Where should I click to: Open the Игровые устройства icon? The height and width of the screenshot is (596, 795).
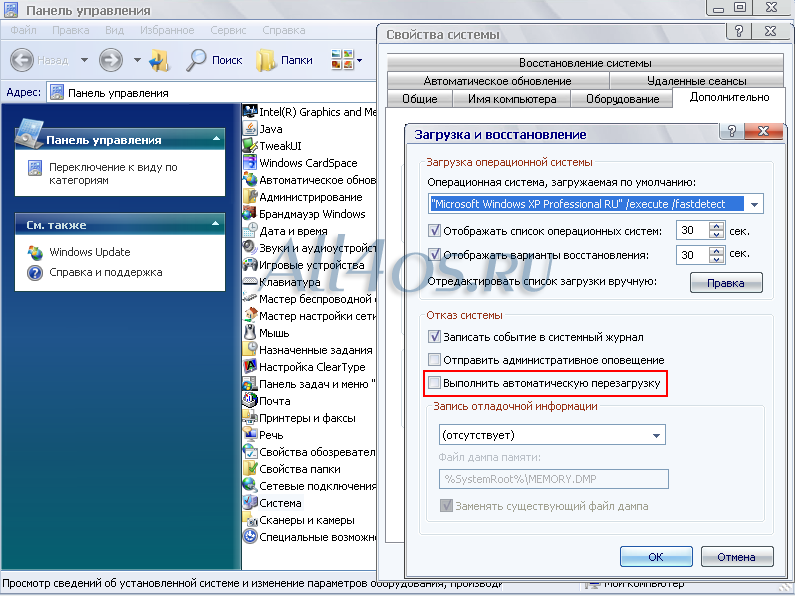coord(250,265)
